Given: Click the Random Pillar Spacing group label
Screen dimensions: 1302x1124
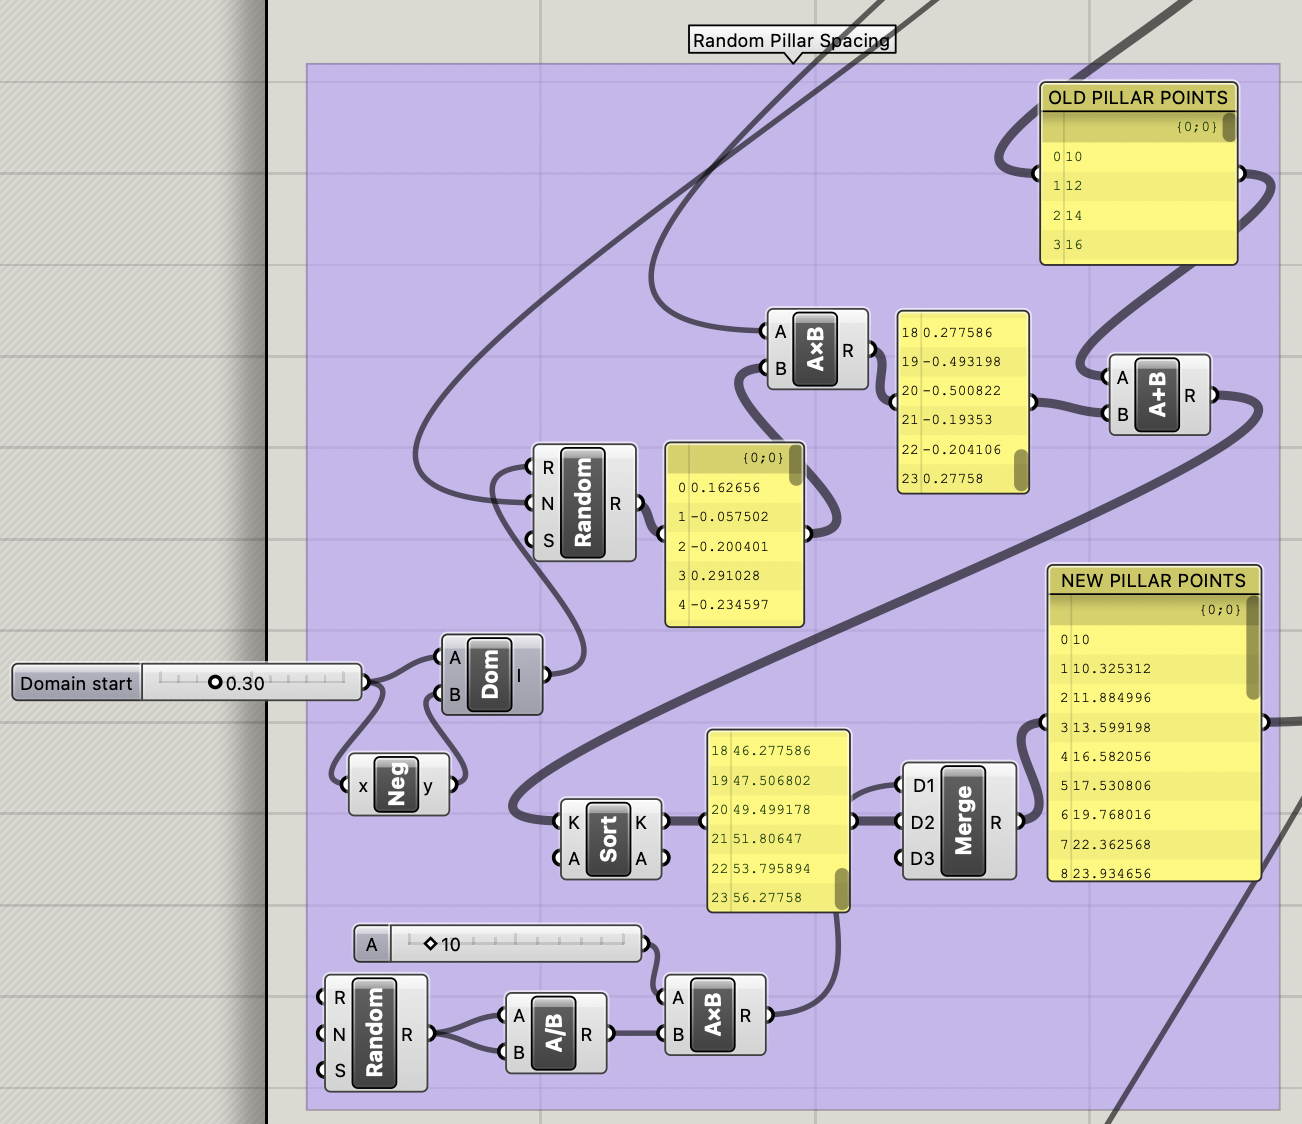Looking at the screenshot, I should 791,40.
